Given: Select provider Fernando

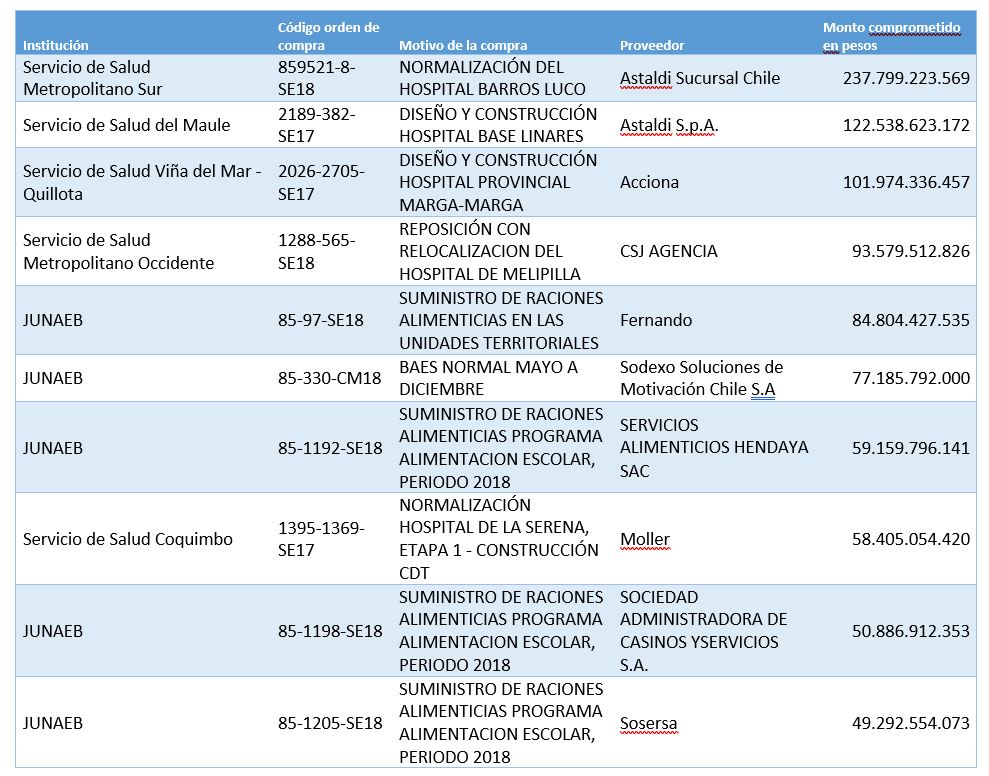Looking at the screenshot, I should click(x=655, y=320).
